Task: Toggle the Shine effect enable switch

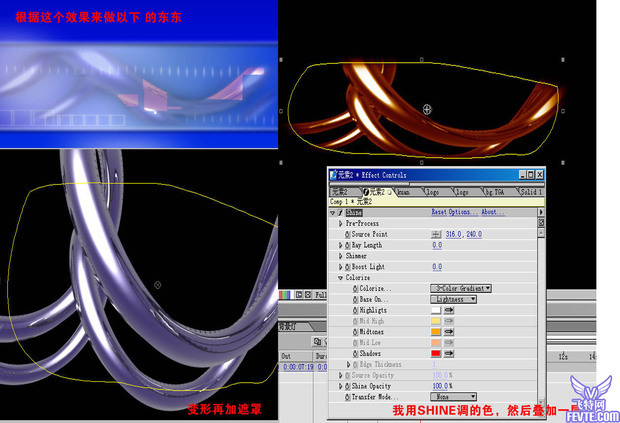Action: pyautogui.click(x=340, y=212)
